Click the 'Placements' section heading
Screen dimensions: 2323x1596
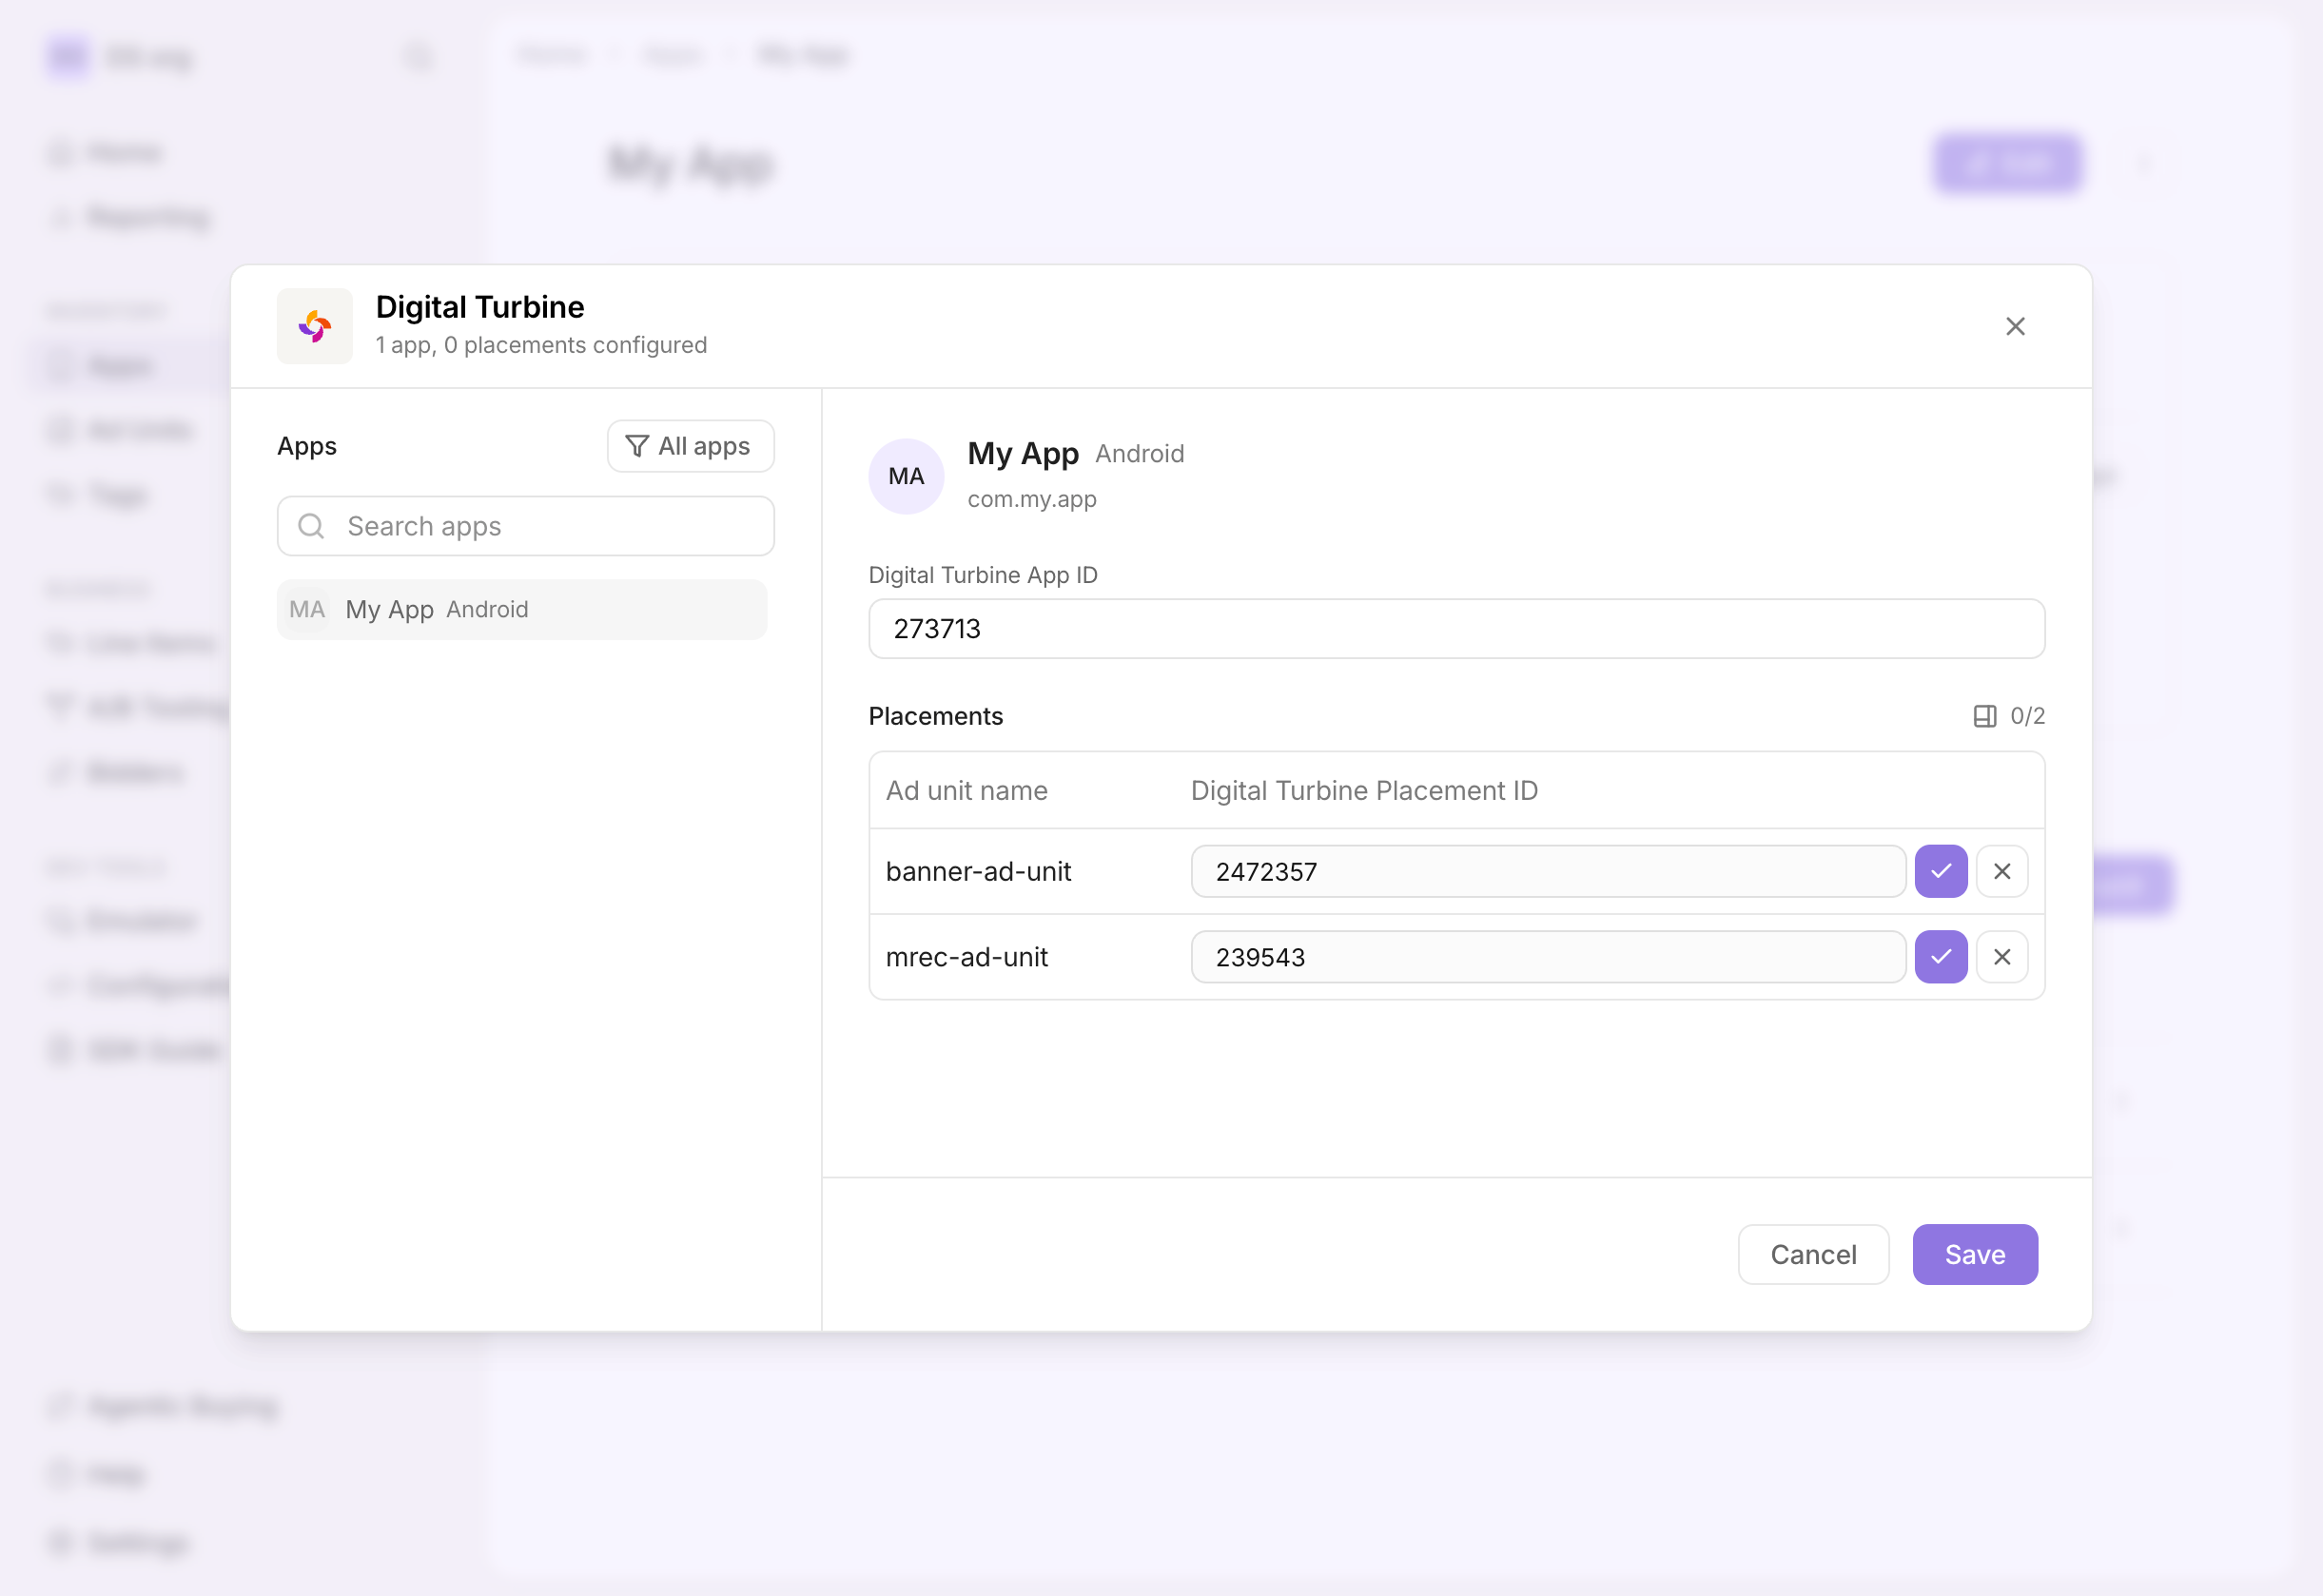[x=936, y=716]
